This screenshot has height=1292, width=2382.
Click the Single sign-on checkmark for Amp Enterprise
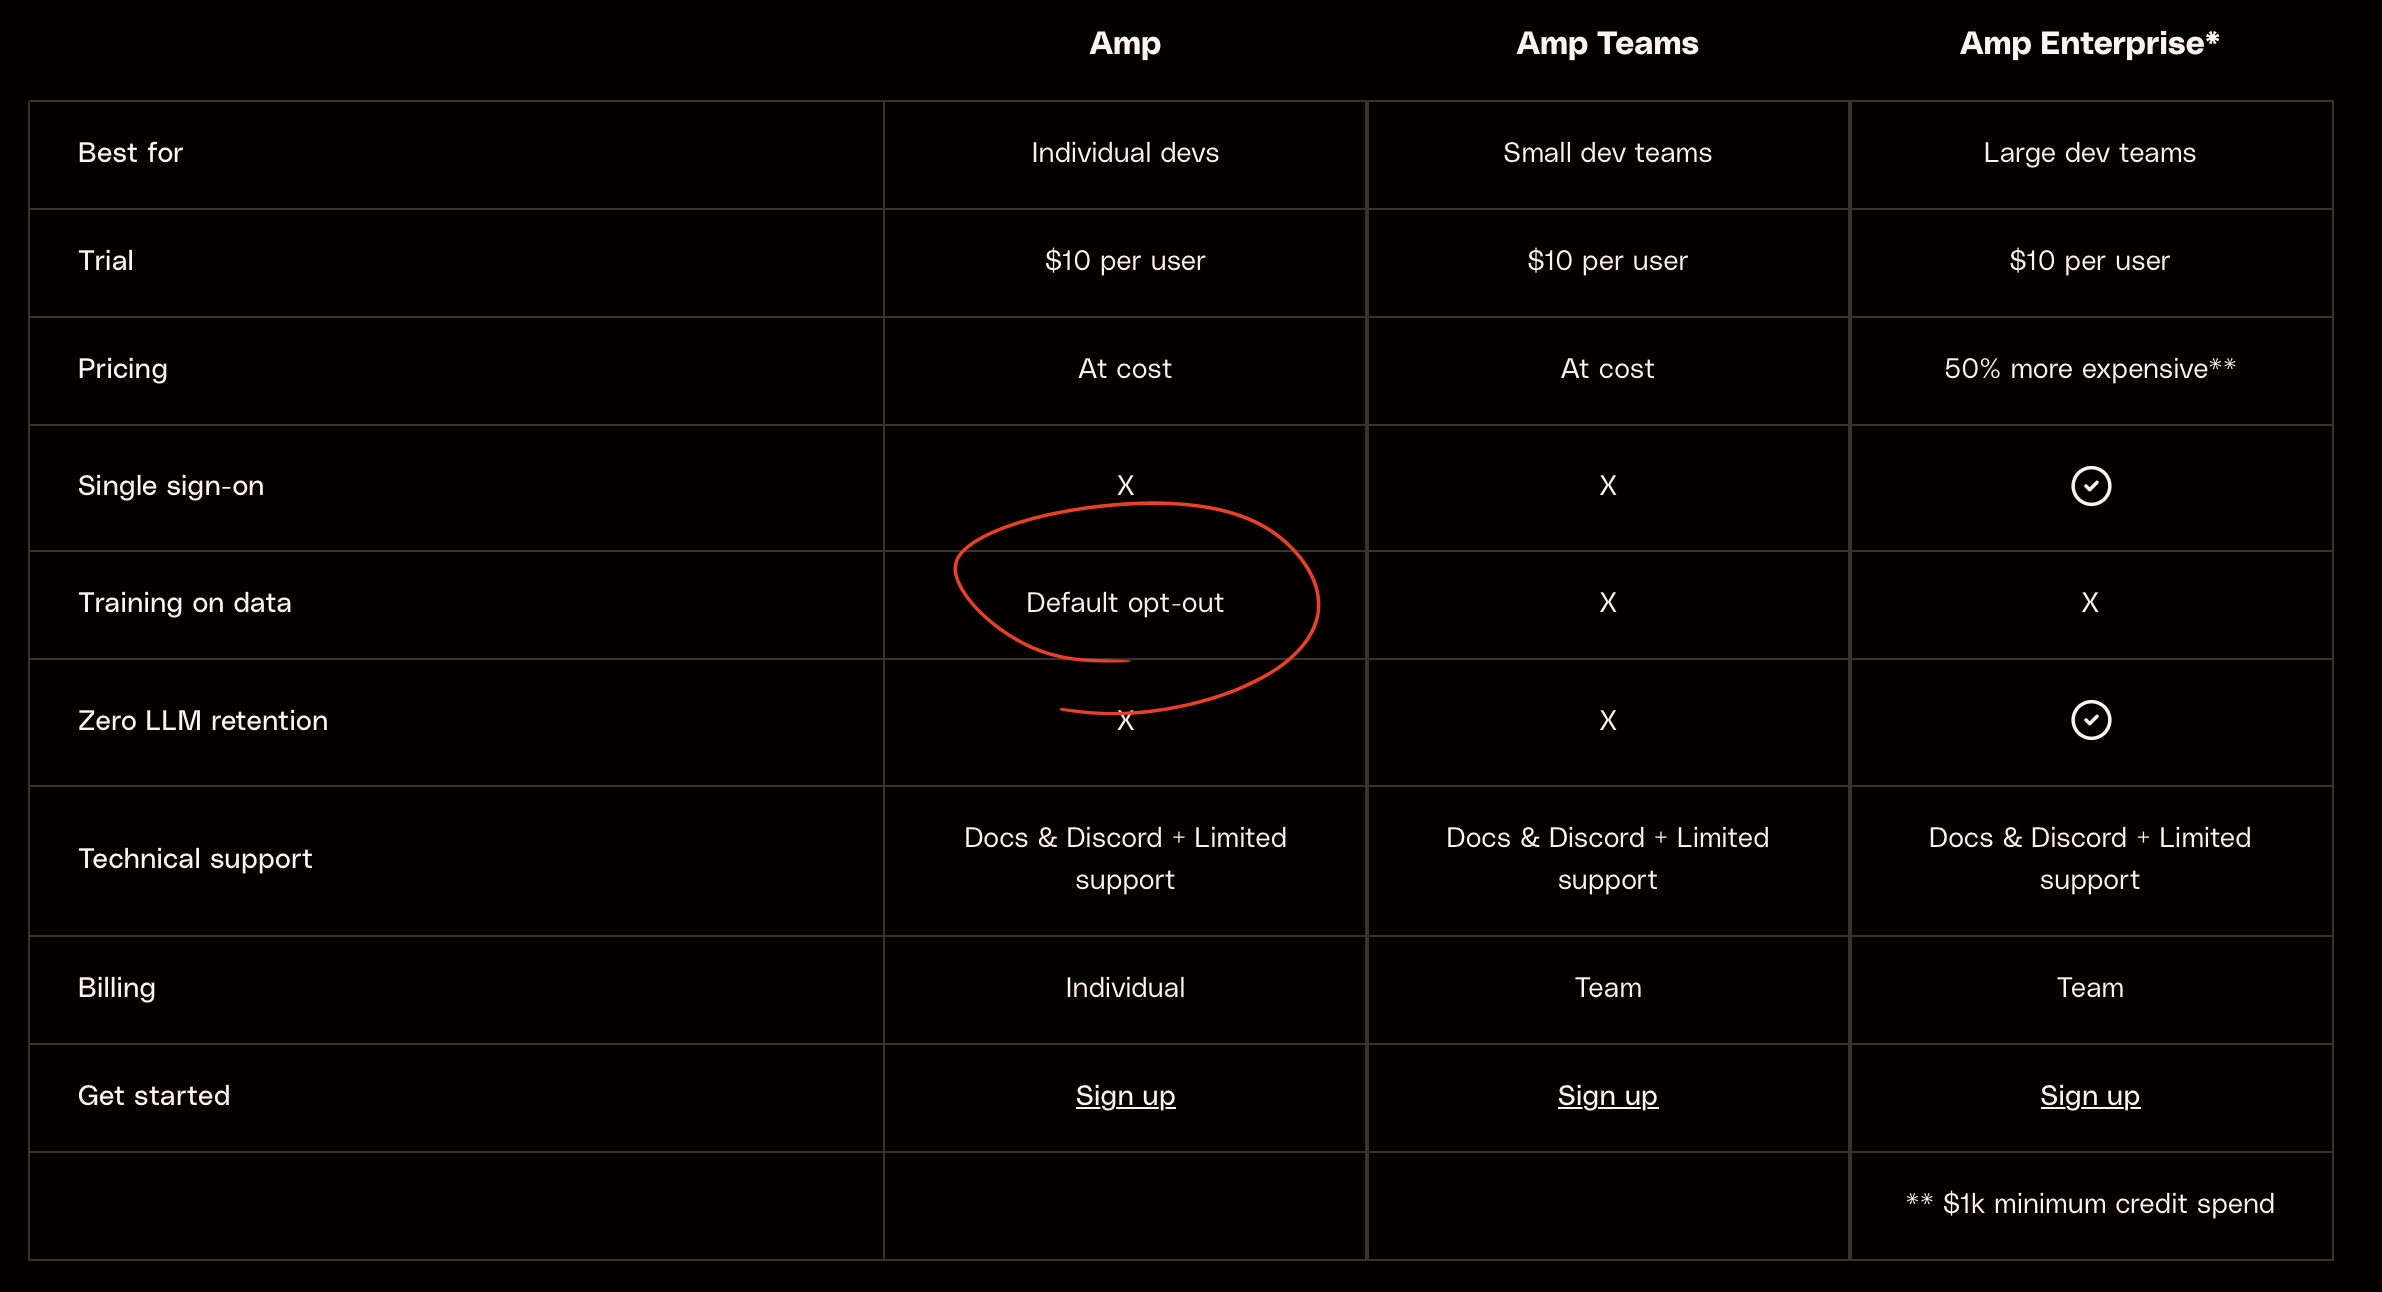[2090, 486]
